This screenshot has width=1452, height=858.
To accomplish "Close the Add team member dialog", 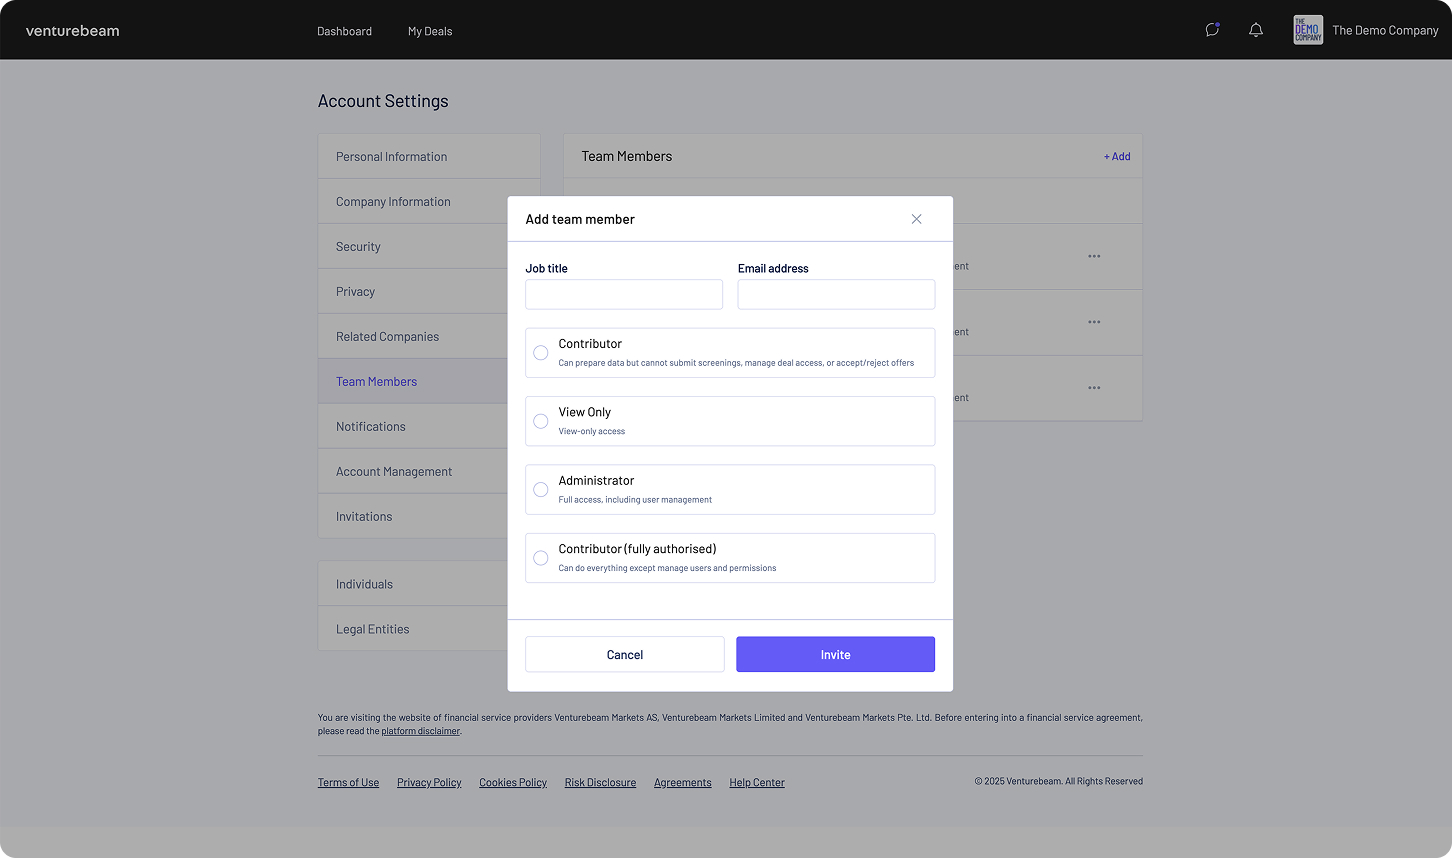I will click(916, 219).
